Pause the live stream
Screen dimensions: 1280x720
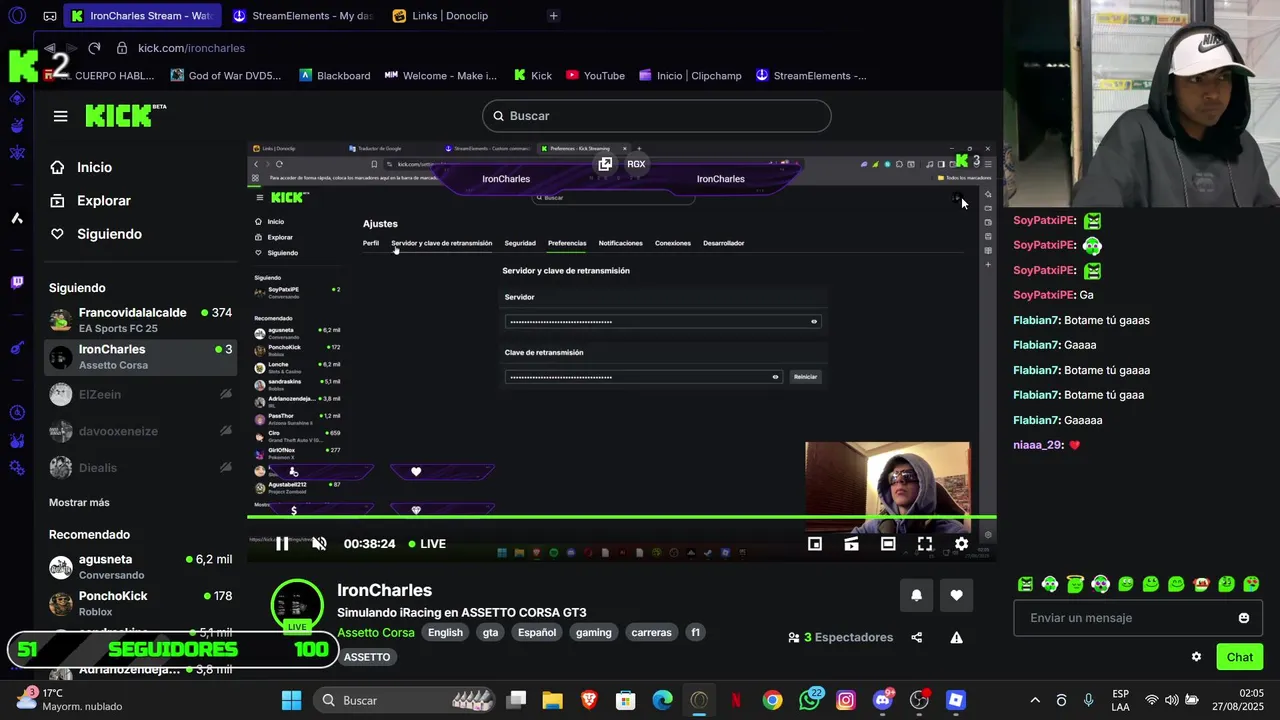282,544
